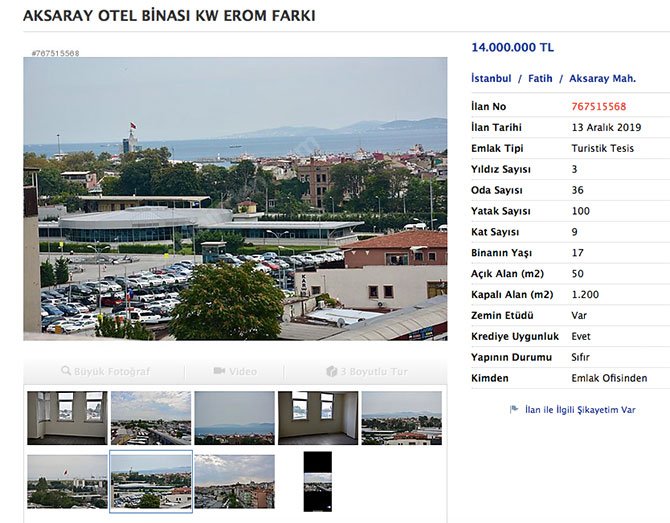
Task: Click the 3D cube tour icon
Action: coord(331,371)
